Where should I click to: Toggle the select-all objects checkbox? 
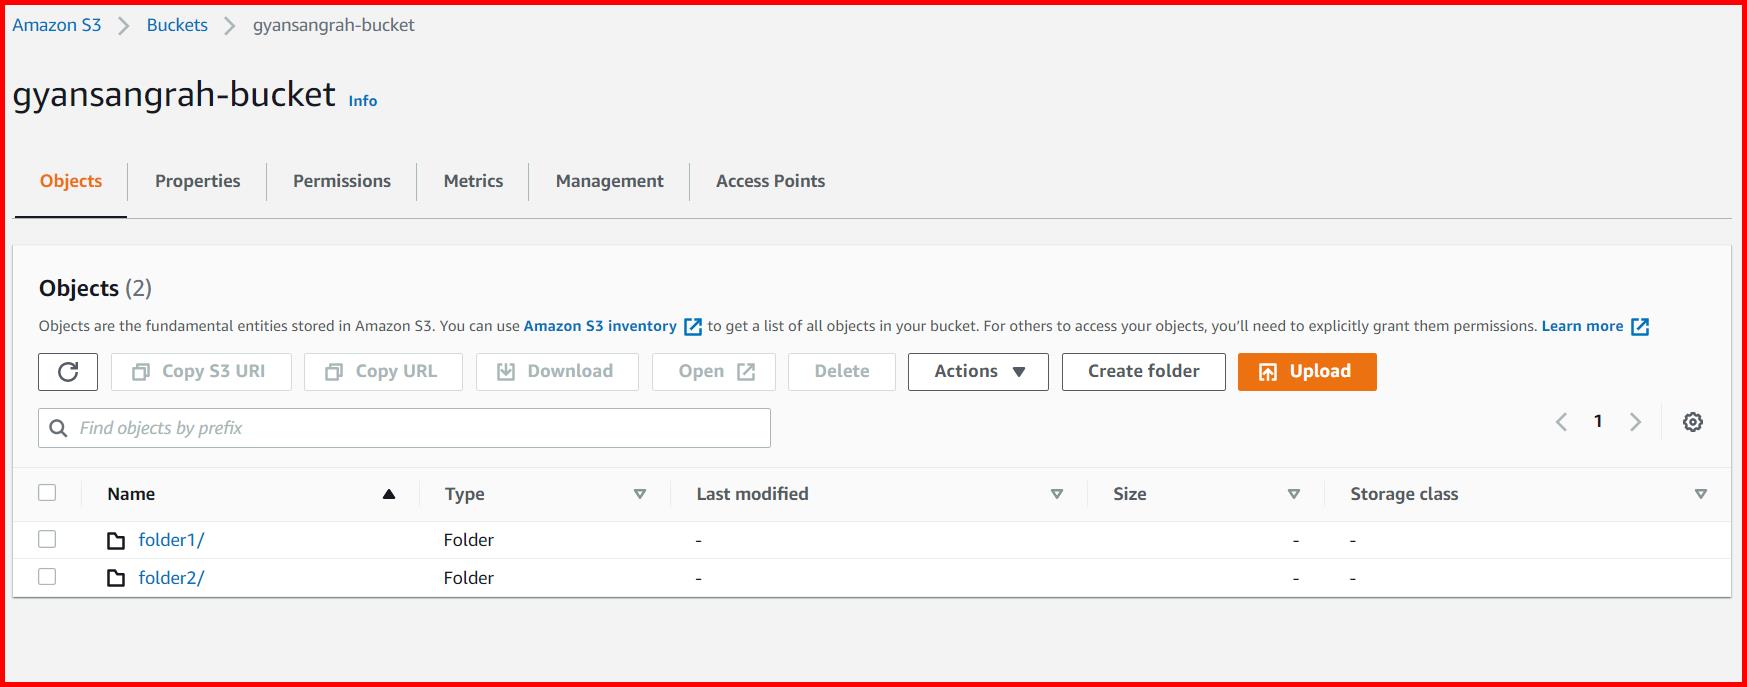(47, 493)
